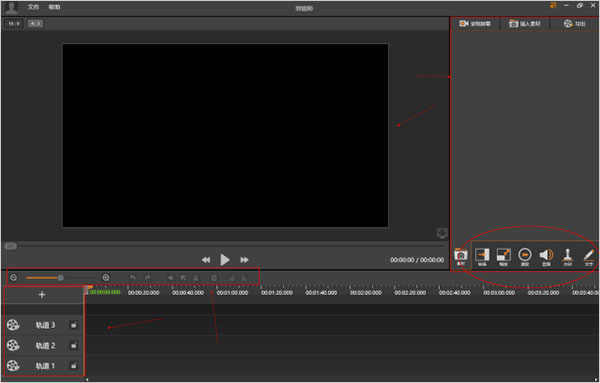Click the import materials button with folder icon
Image resolution: width=600 pixels, height=383 pixels.
click(x=525, y=24)
